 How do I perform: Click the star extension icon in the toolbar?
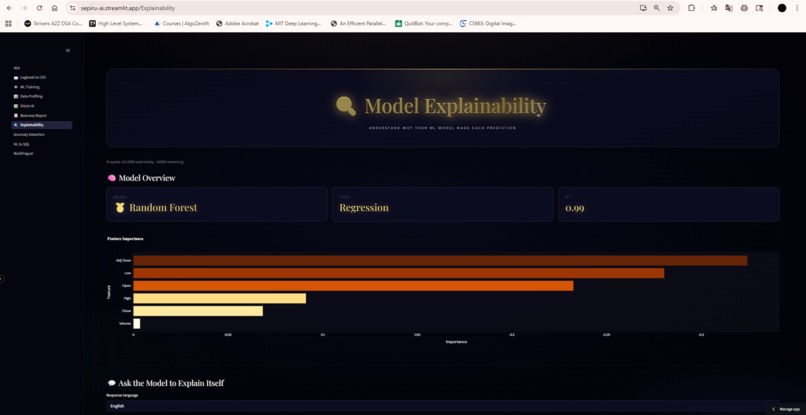[x=714, y=8]
